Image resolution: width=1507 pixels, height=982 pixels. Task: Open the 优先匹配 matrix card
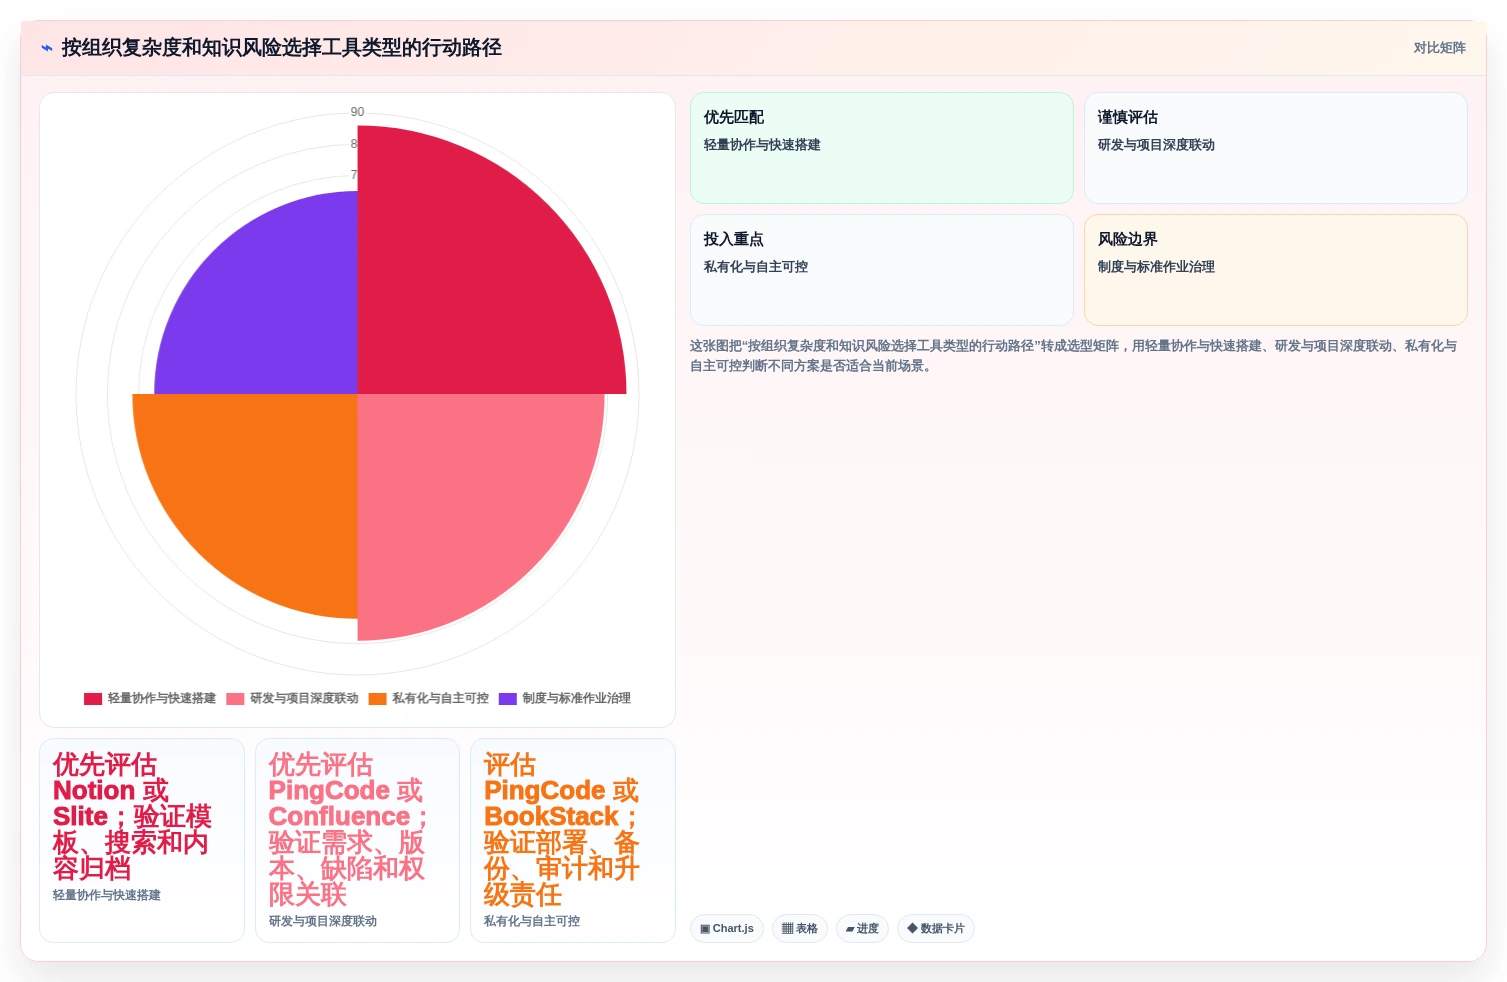(881, 148)
